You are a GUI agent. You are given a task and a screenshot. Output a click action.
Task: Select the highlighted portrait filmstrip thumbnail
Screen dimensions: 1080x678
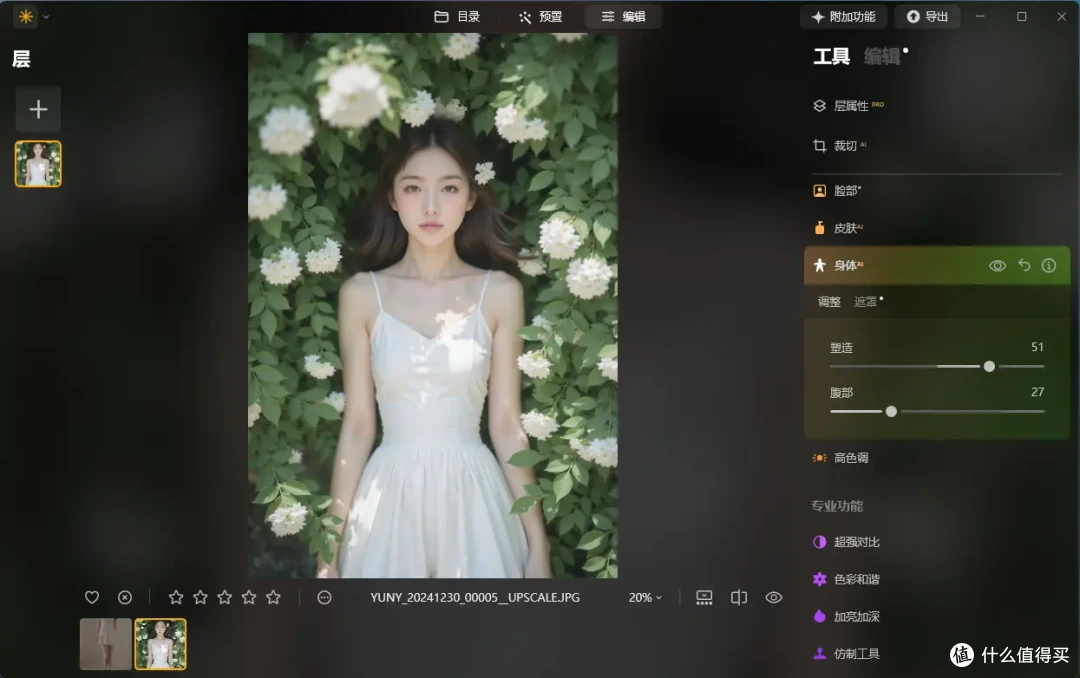pyautogui.click(x=160, y=644)
